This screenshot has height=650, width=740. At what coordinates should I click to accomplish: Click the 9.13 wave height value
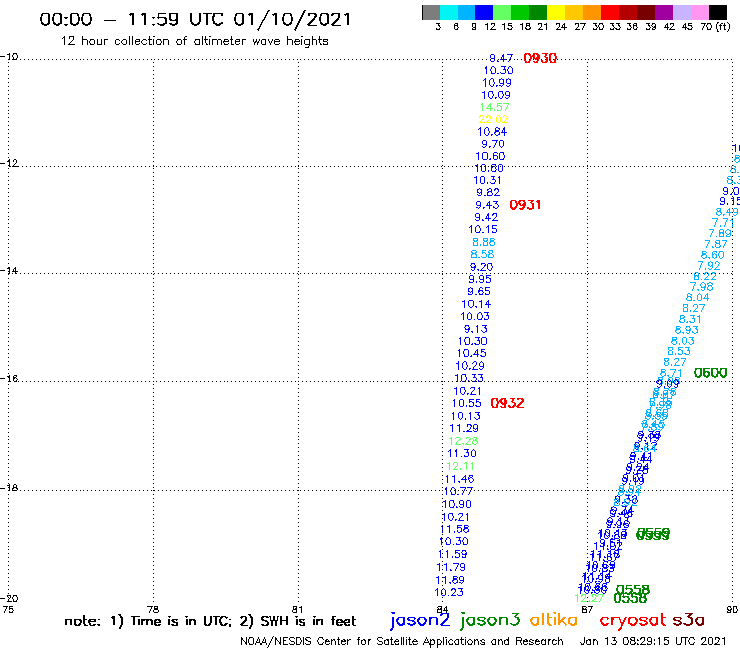(476, 329)
